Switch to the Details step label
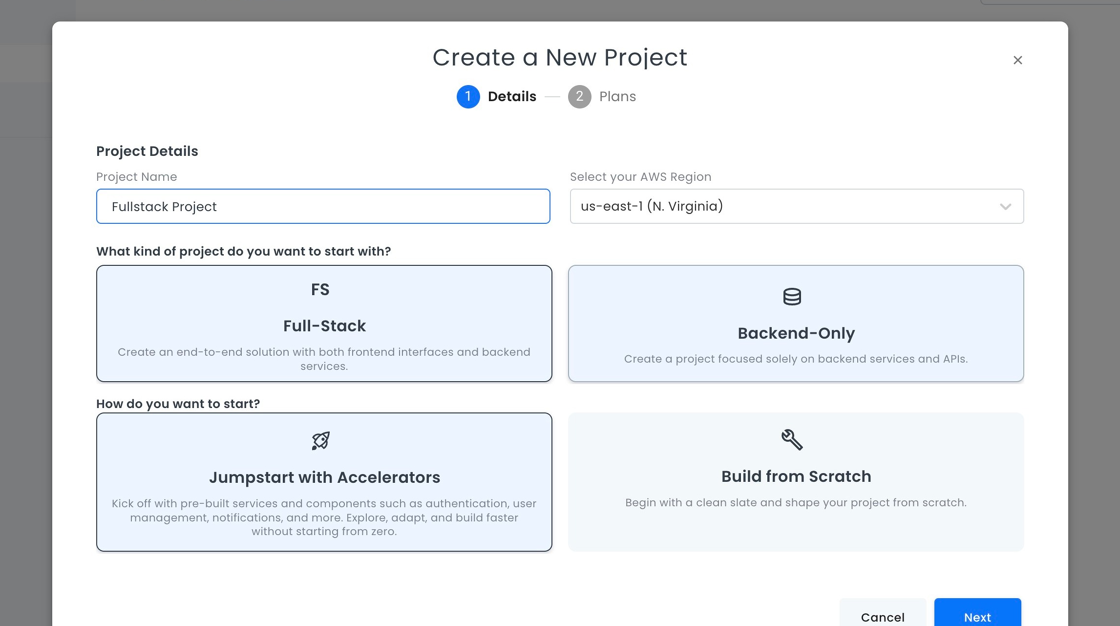The height and width of the screenshot is (626, 1120). pos(512,97)
